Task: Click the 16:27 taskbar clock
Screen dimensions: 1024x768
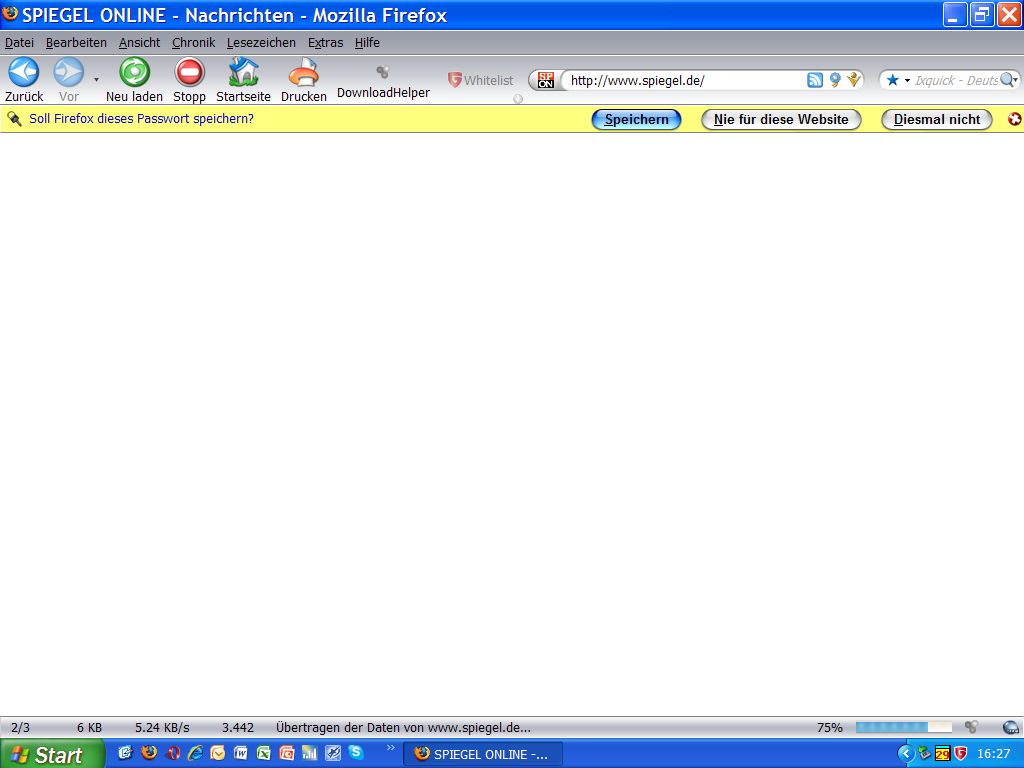Action: coord(993,754)
